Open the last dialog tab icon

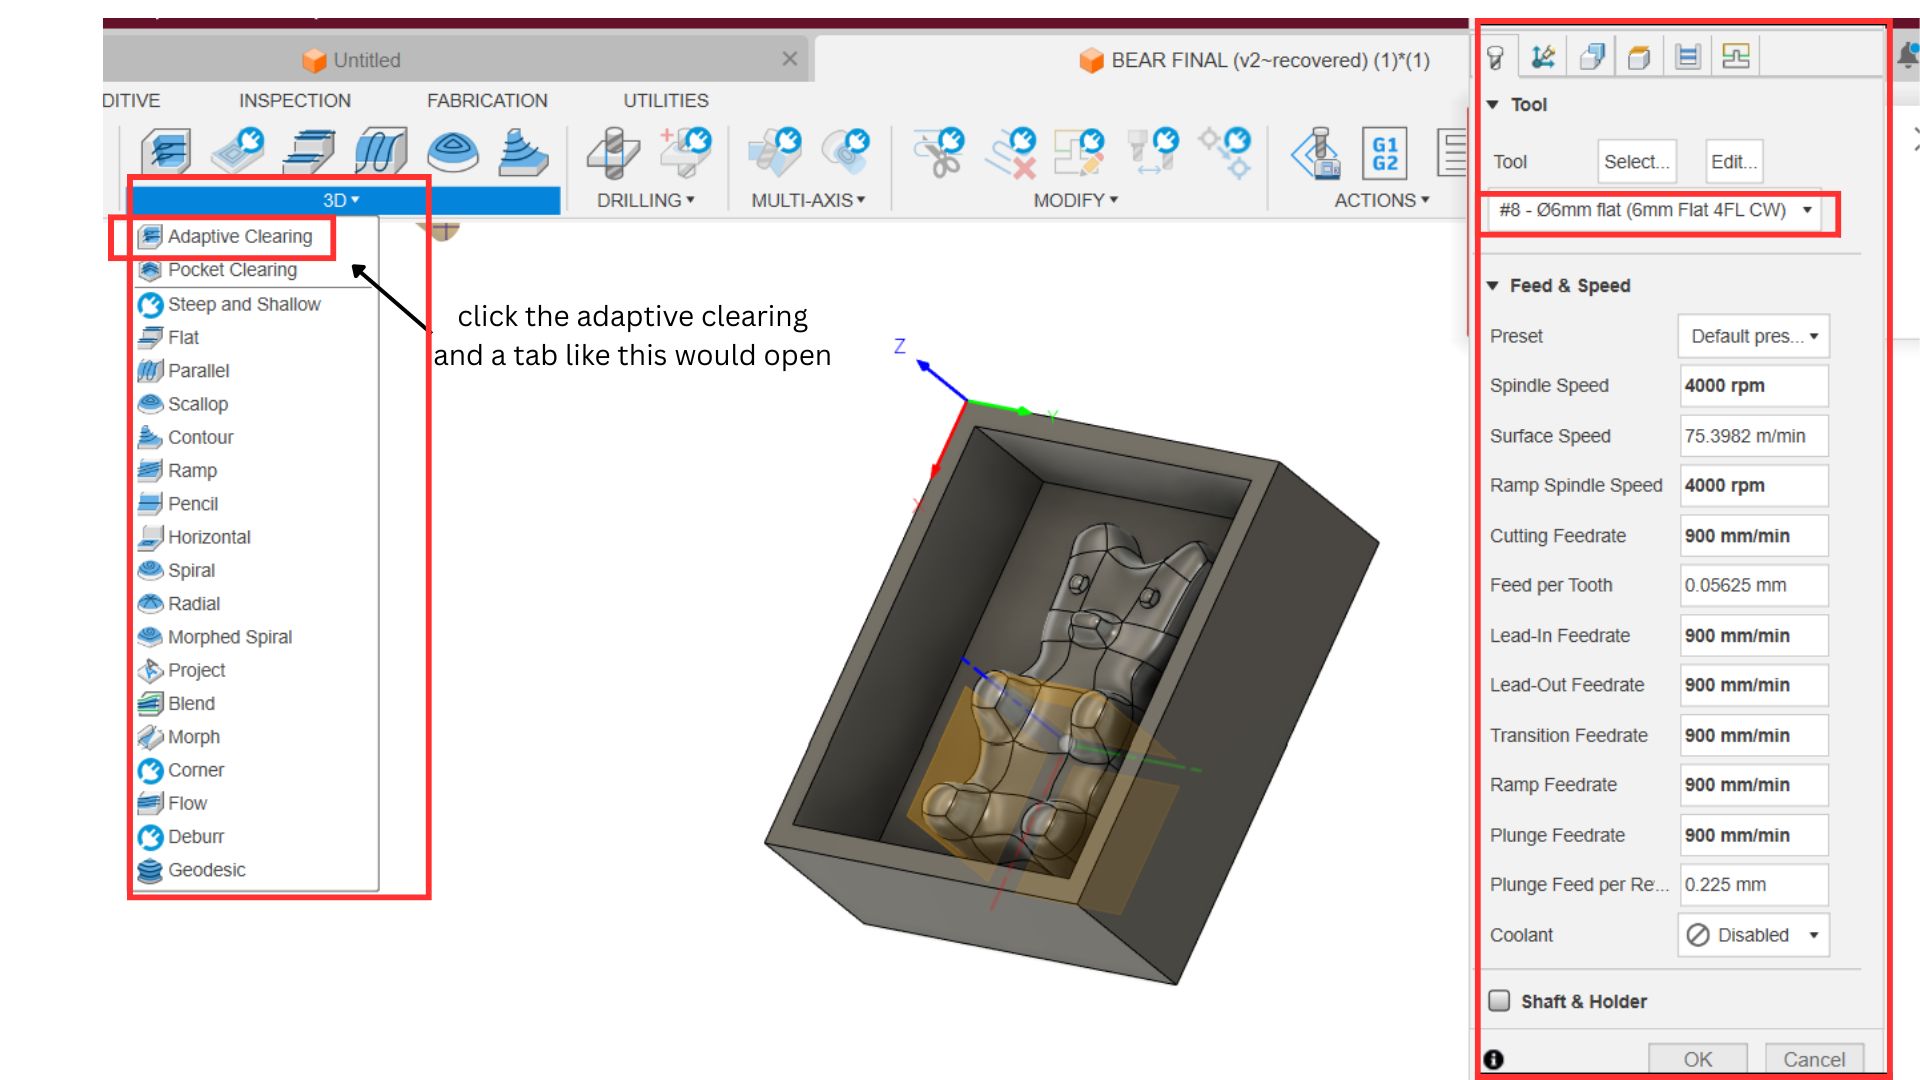(1736, 57)
